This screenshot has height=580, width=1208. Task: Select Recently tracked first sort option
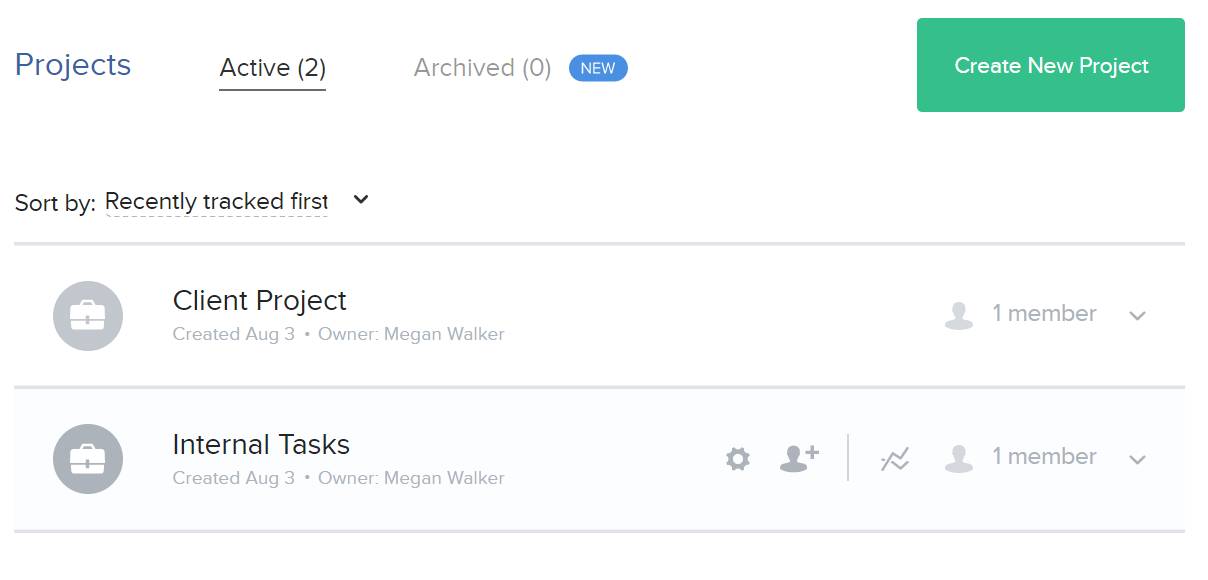click(216, 201)
